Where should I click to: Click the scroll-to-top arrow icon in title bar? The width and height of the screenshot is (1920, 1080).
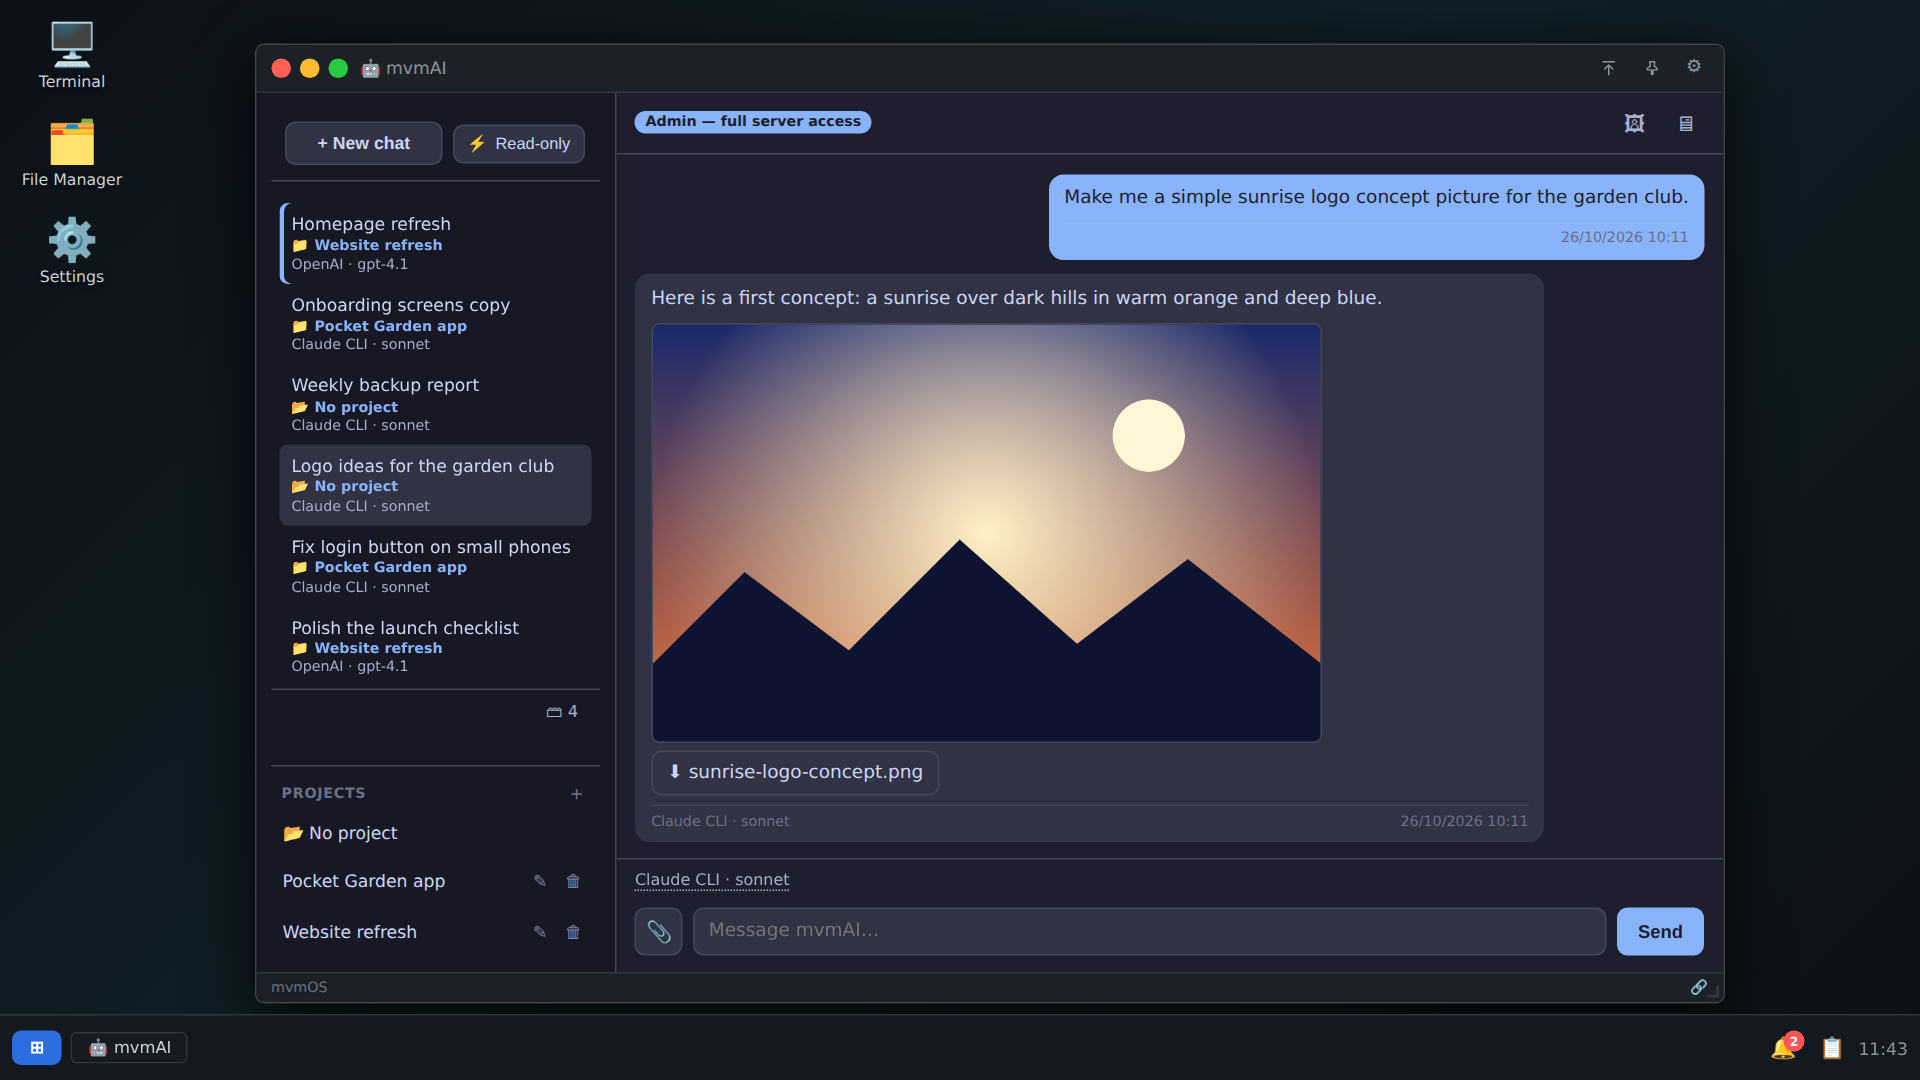tap(1608, 68)
